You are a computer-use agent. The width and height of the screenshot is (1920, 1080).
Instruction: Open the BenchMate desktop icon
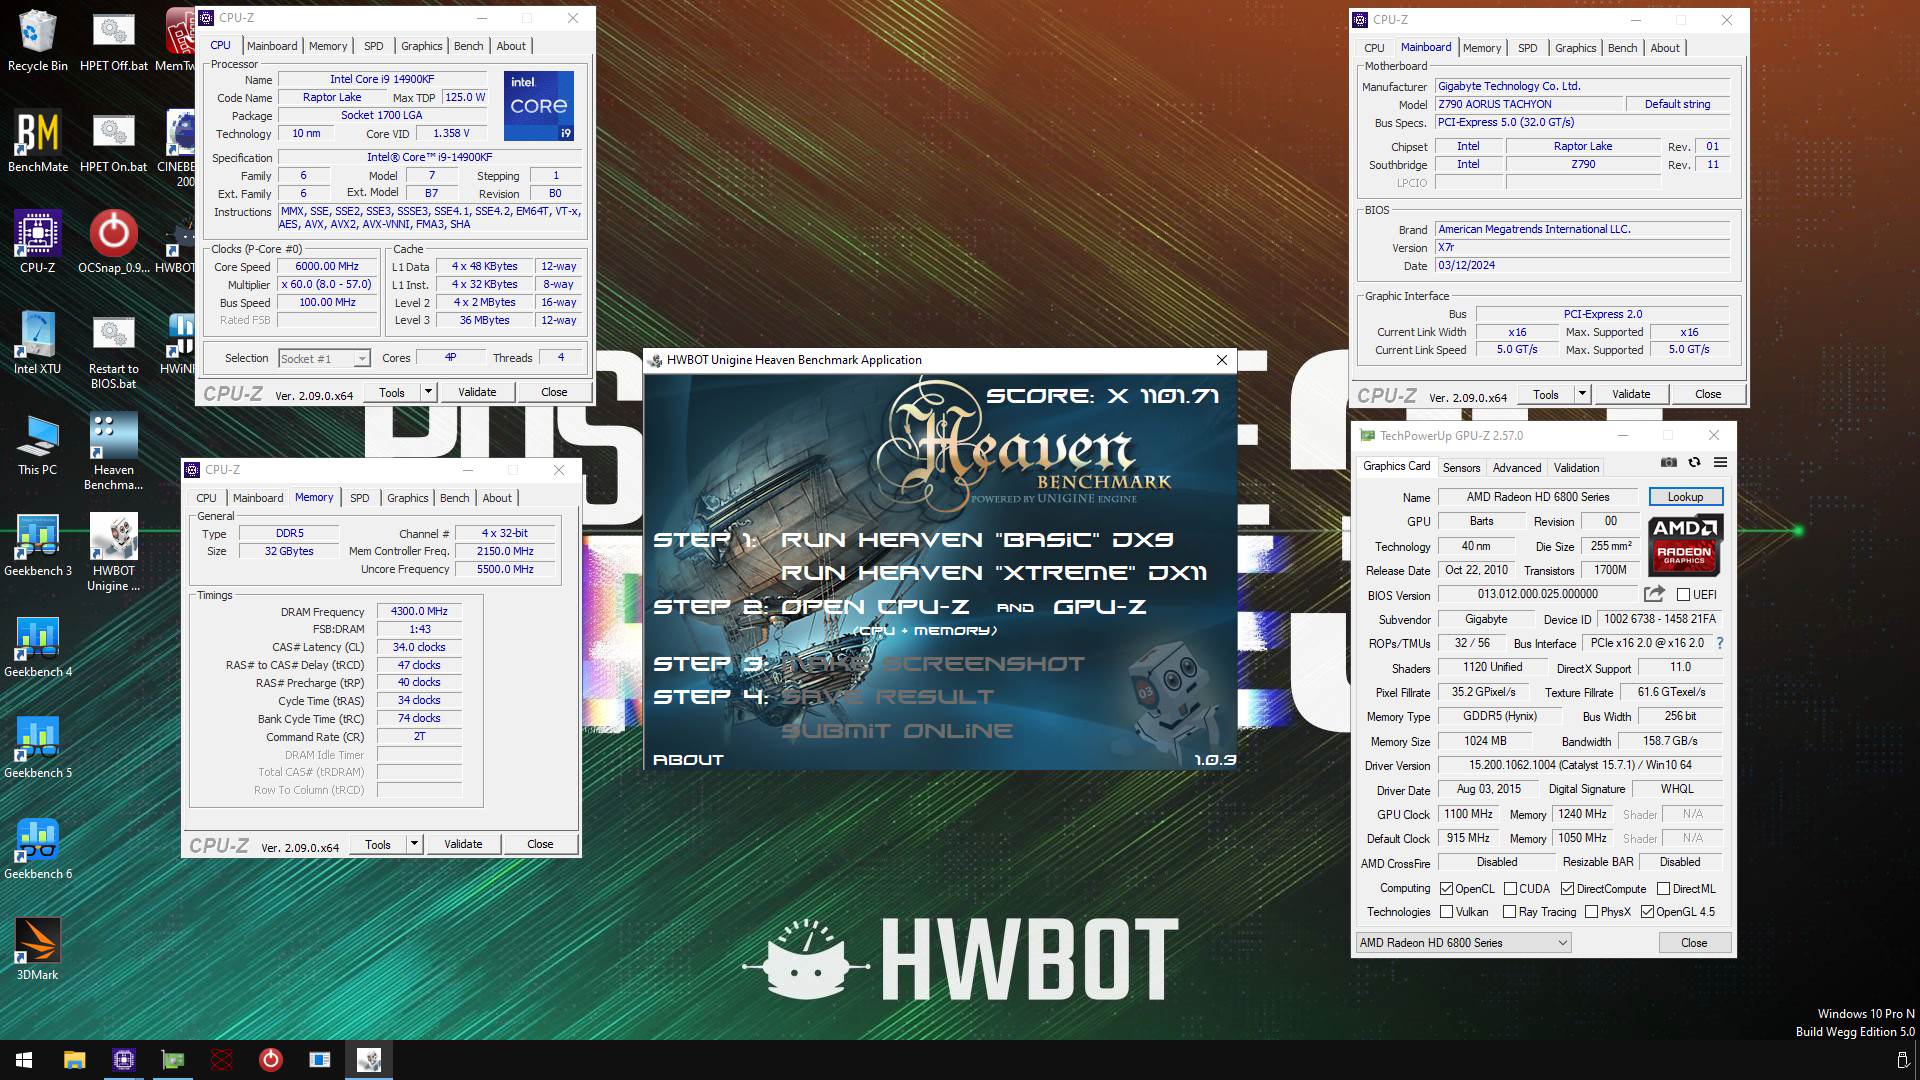point(37,141)
